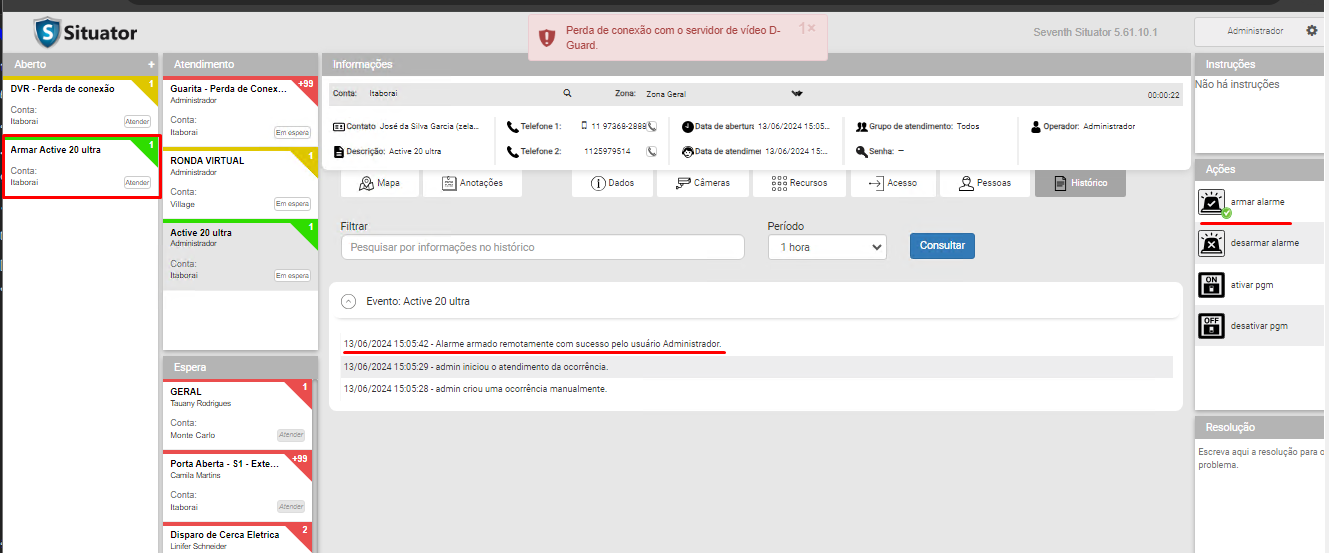
Task: Select the Anotações tab
Action: (x=472, y=183)
